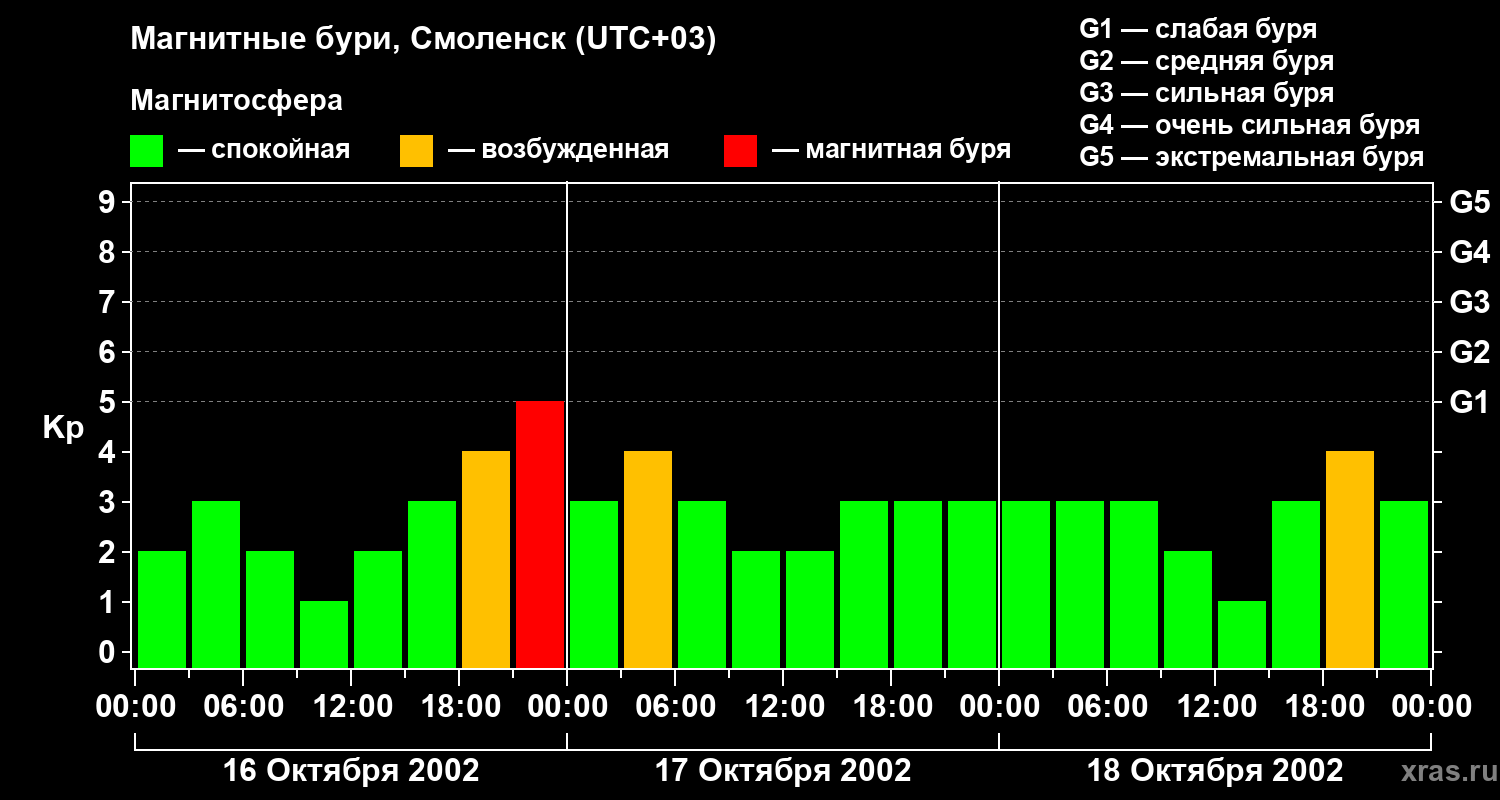This screenshot has width=1500, height=800.
Task: Select the orange Kp 4 bar on 18 October
Action: pos(1350,560)
